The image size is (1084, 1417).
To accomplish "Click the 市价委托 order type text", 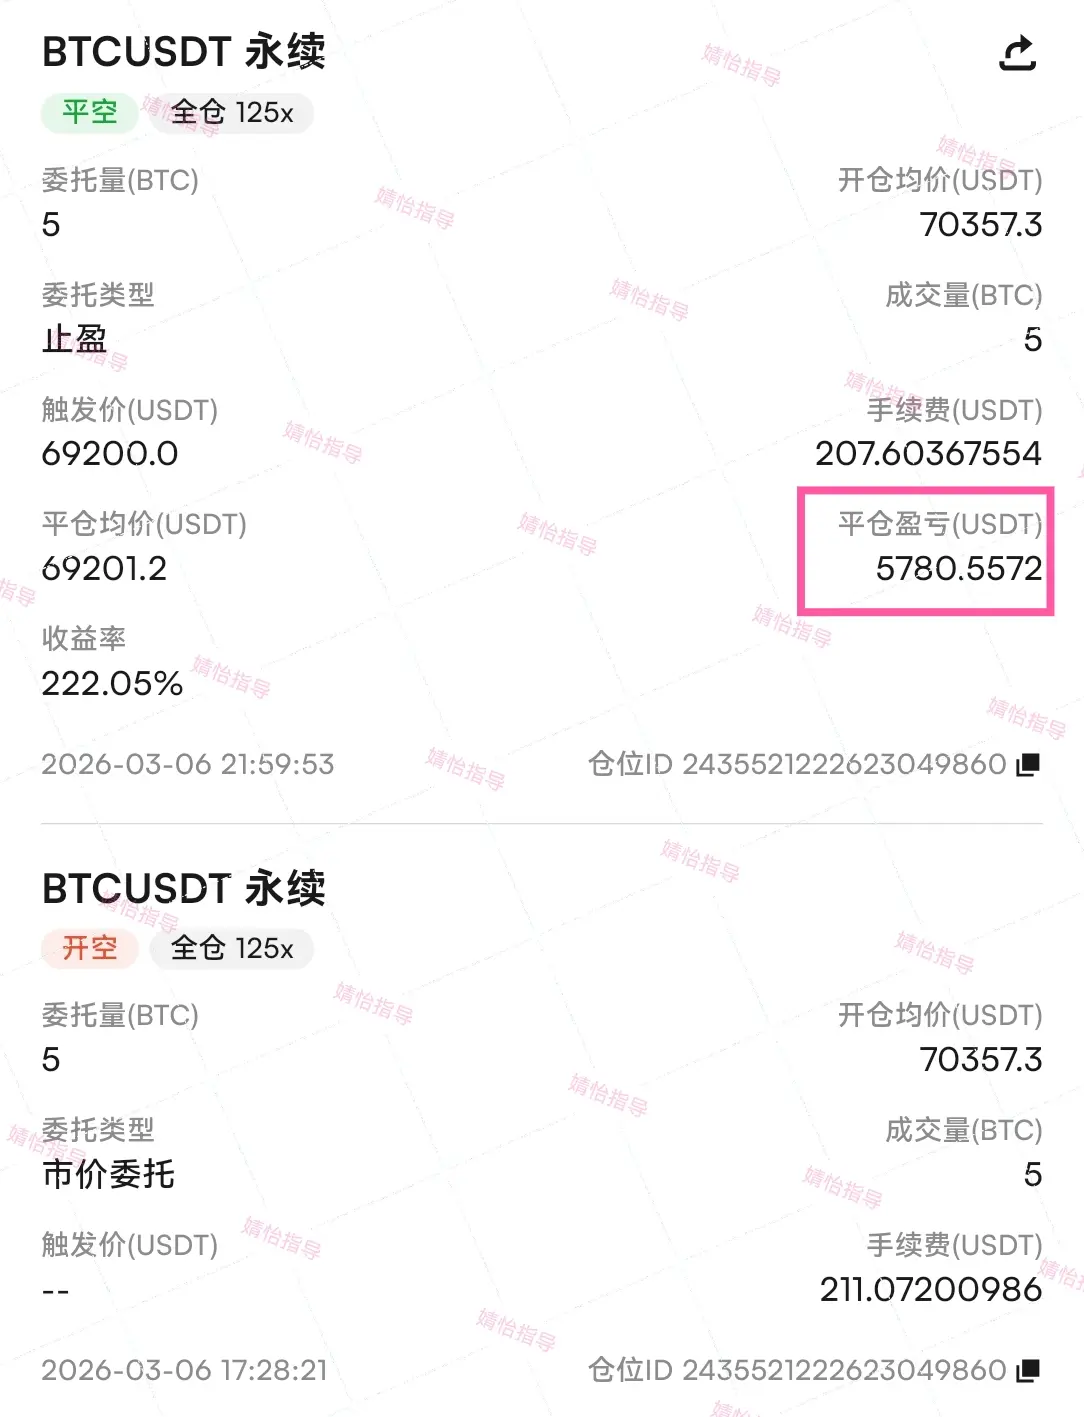I will coord(108,1174).
